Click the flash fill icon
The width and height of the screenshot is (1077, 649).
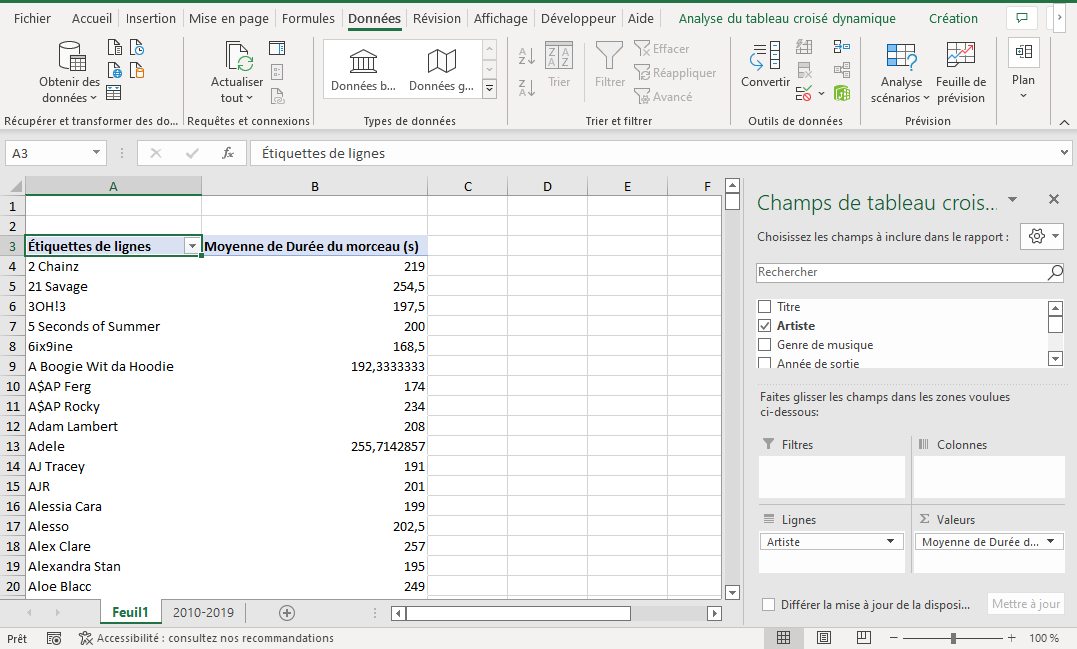click(804, 47)
